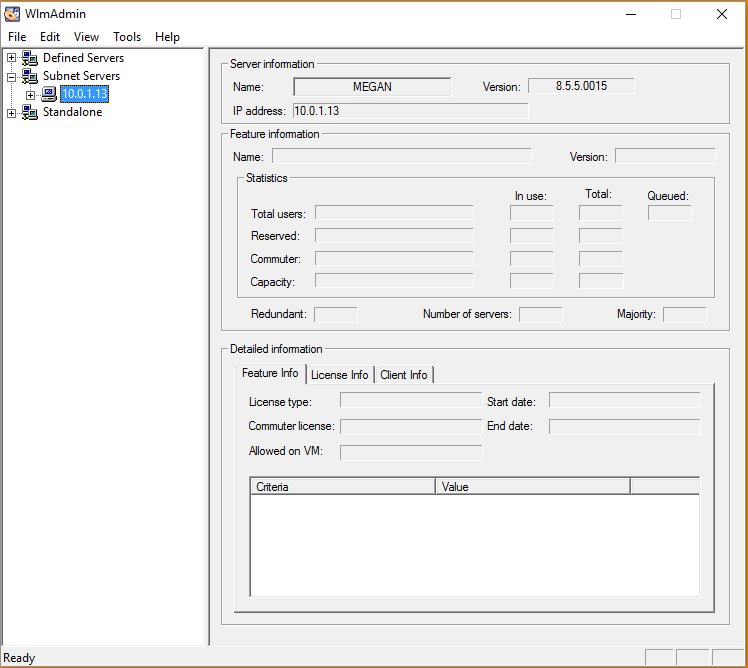Screen dimensions: 748x668
Task: Open the Tools menu
Action: (x=127, y=37)
